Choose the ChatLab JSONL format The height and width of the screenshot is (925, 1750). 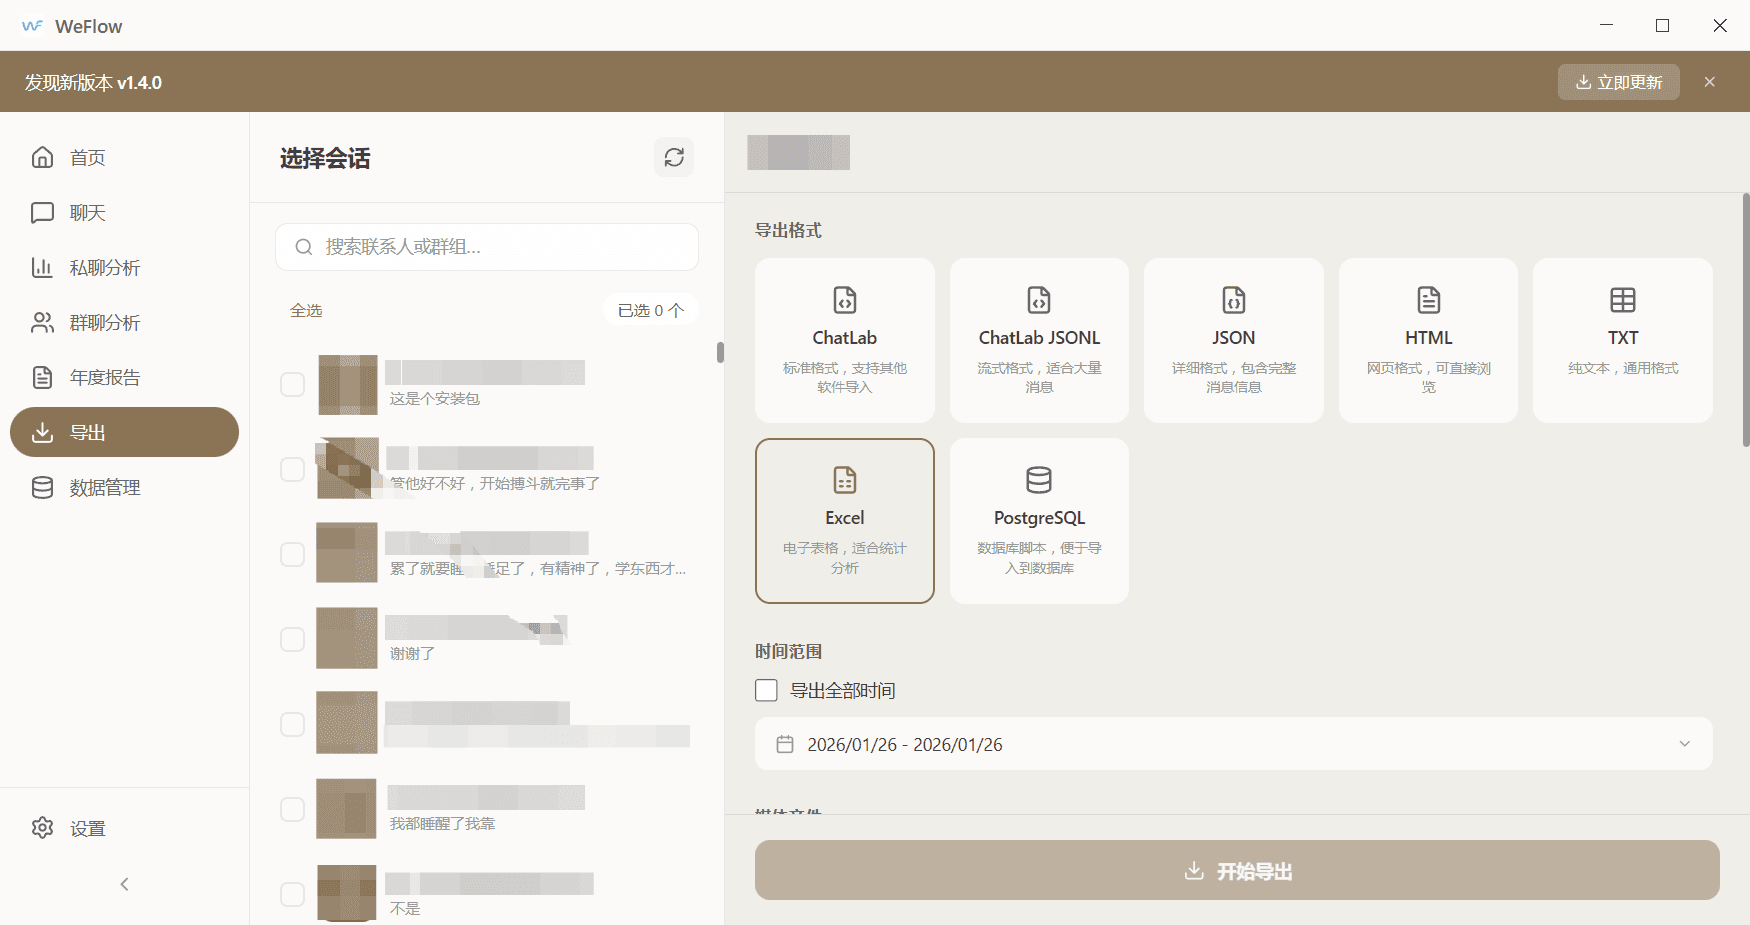click(1039, 340)
